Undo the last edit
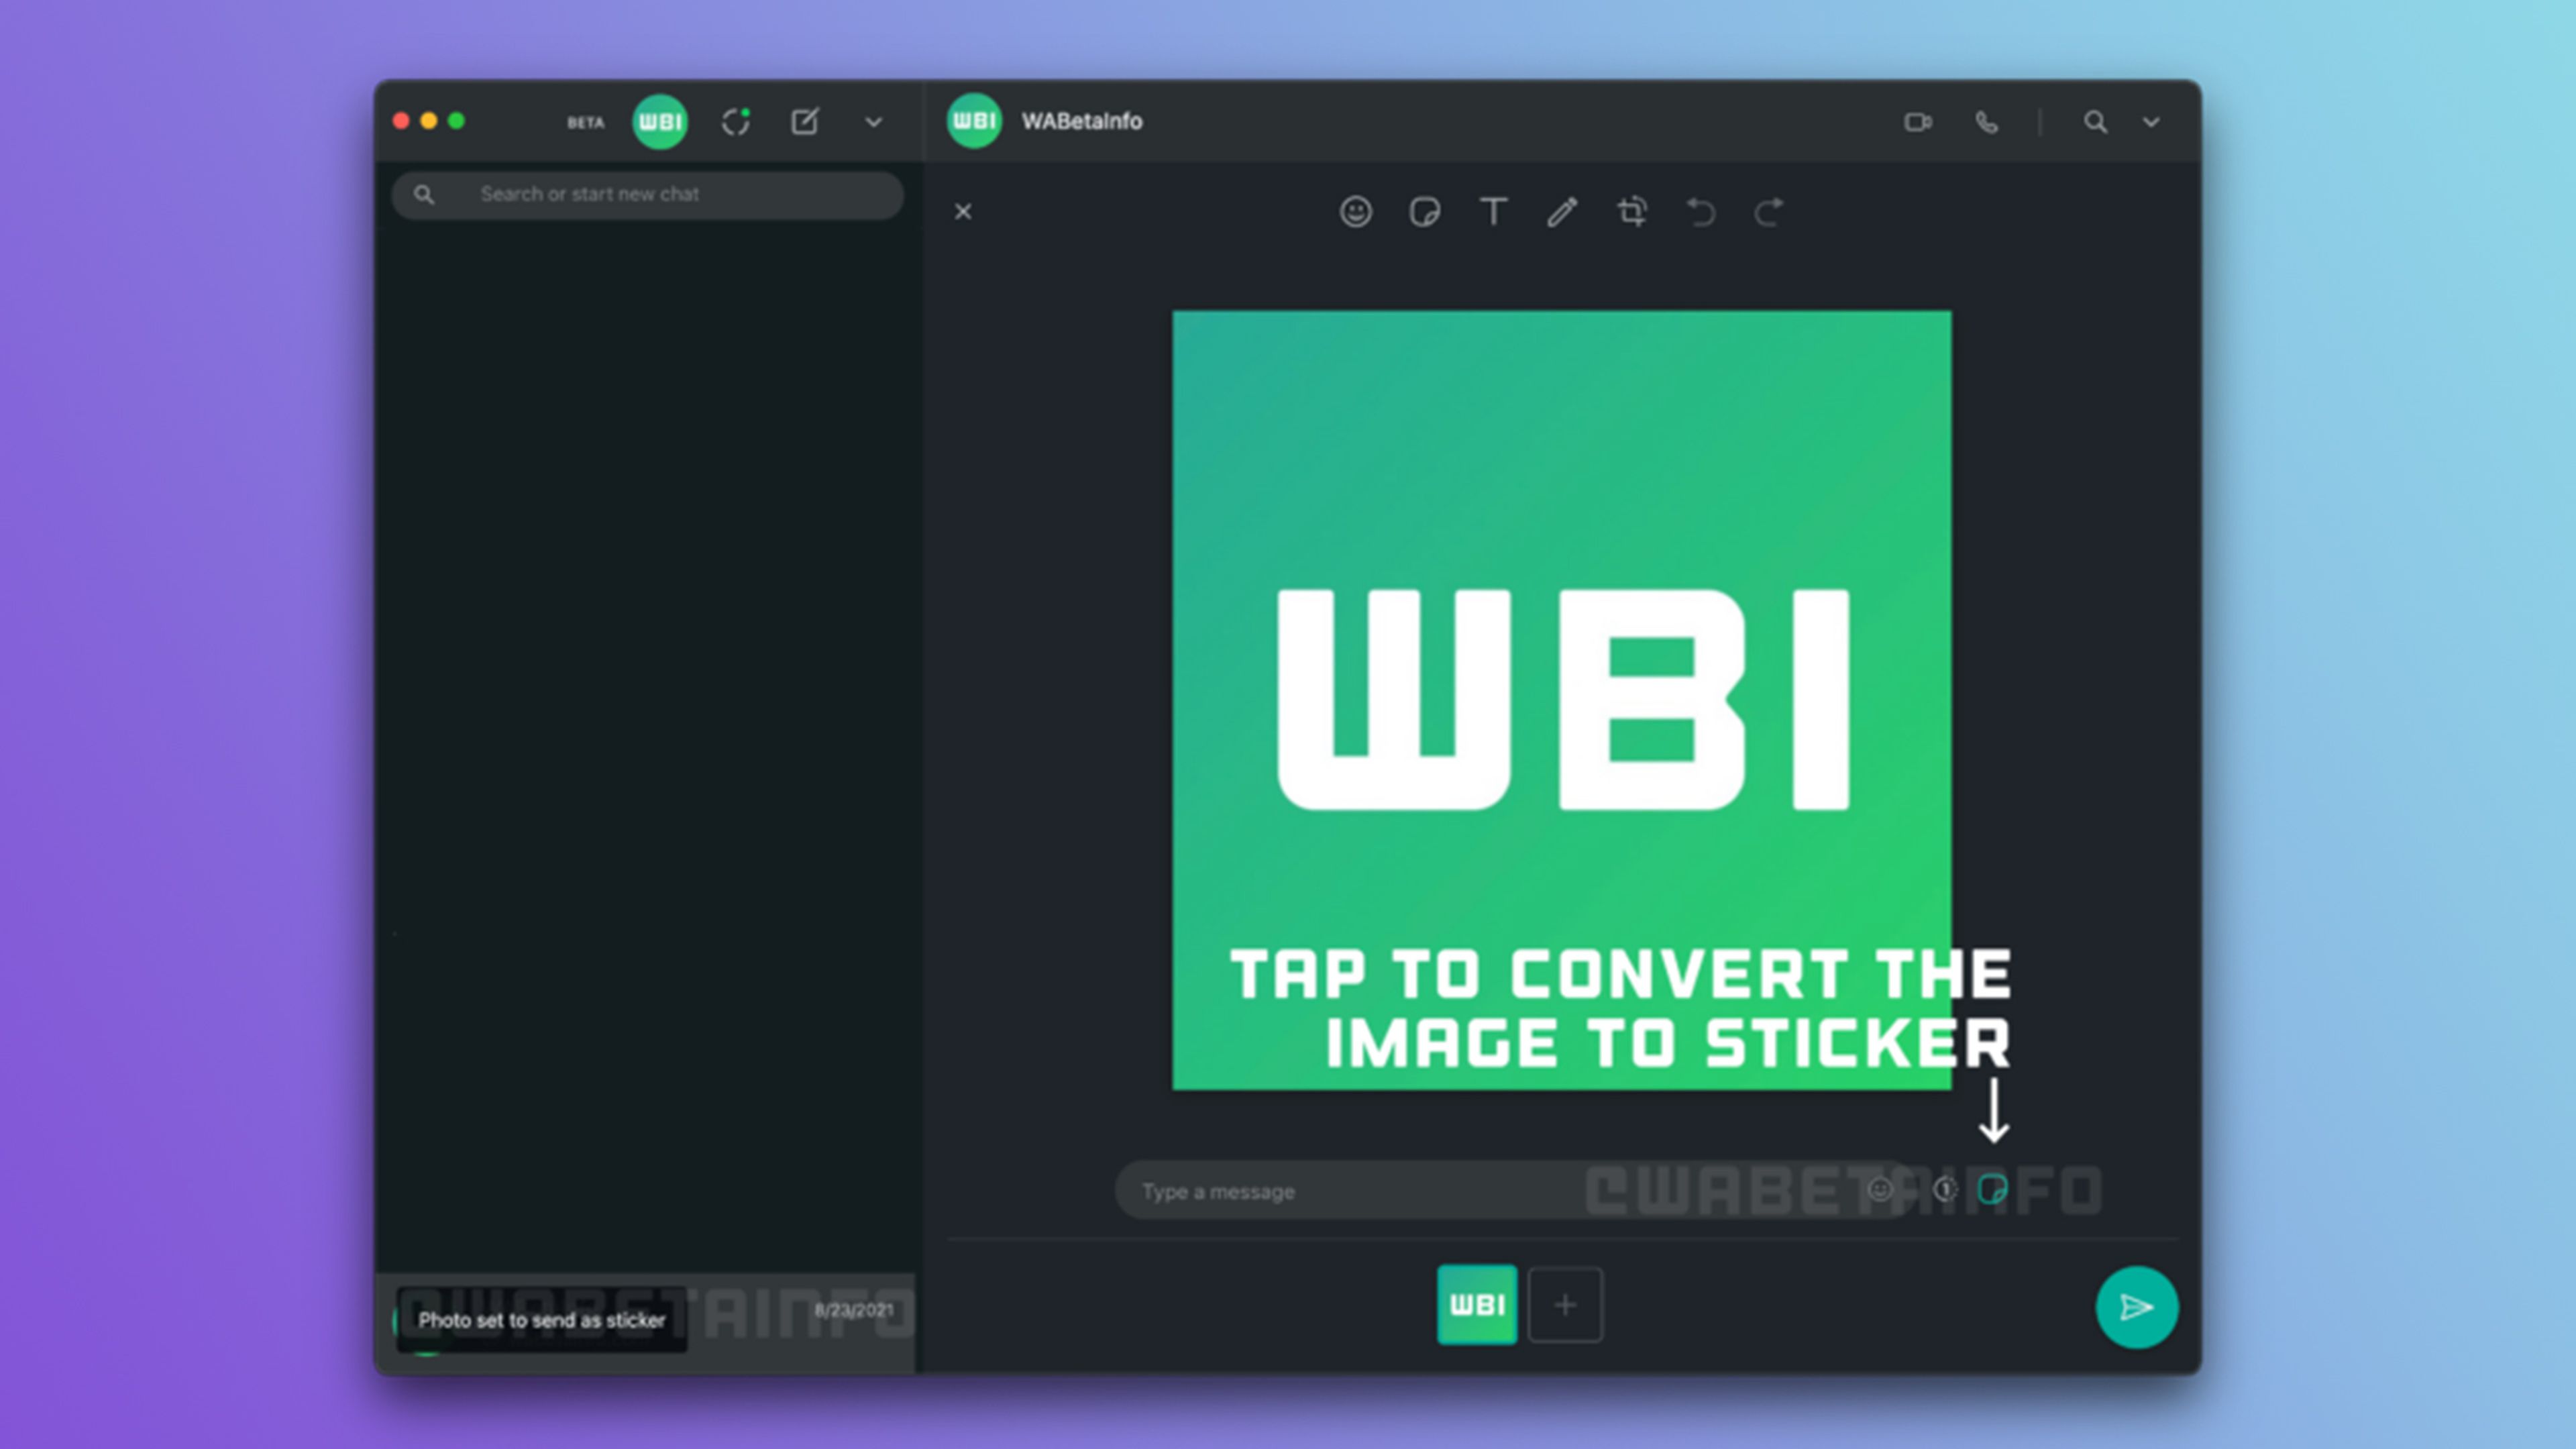The image size is (2576, 1449). (x=1701, y=212)
